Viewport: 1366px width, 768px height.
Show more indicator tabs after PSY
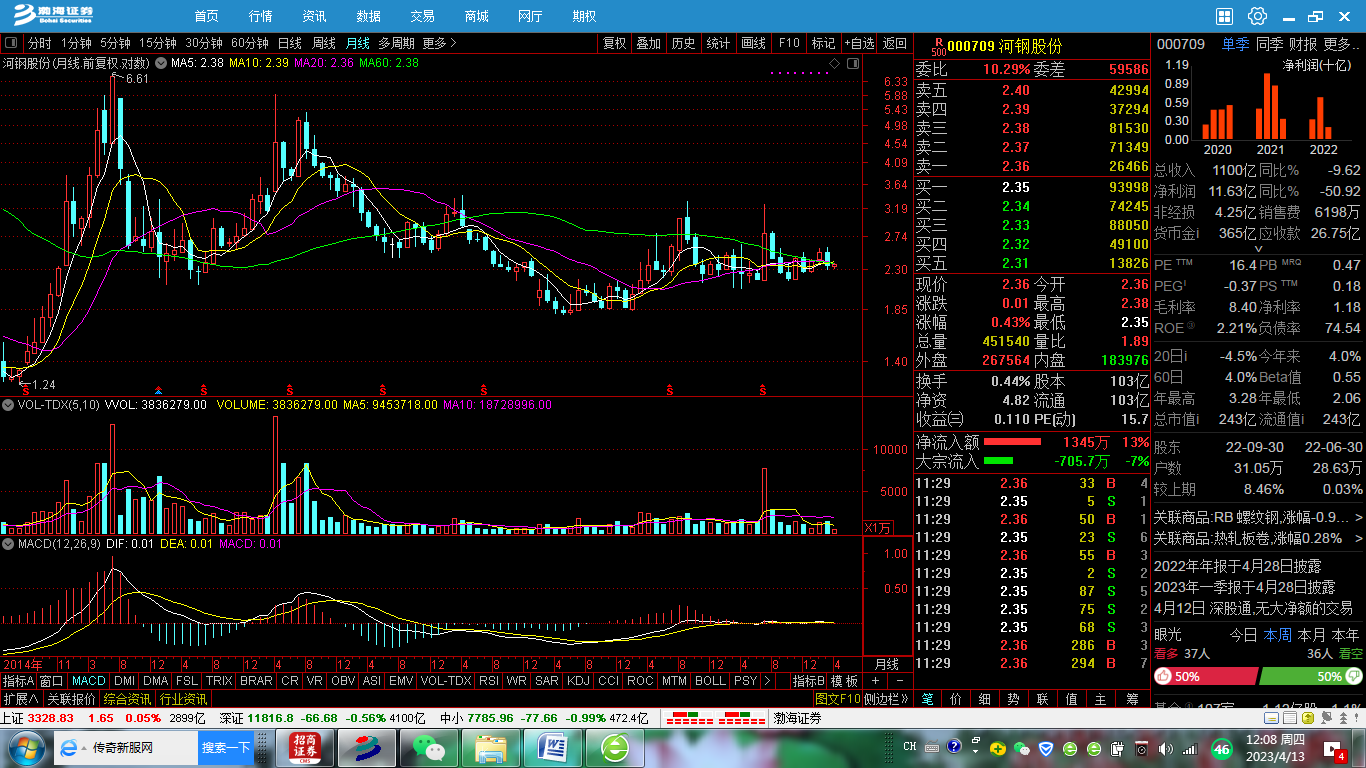(x=767, y=681)
